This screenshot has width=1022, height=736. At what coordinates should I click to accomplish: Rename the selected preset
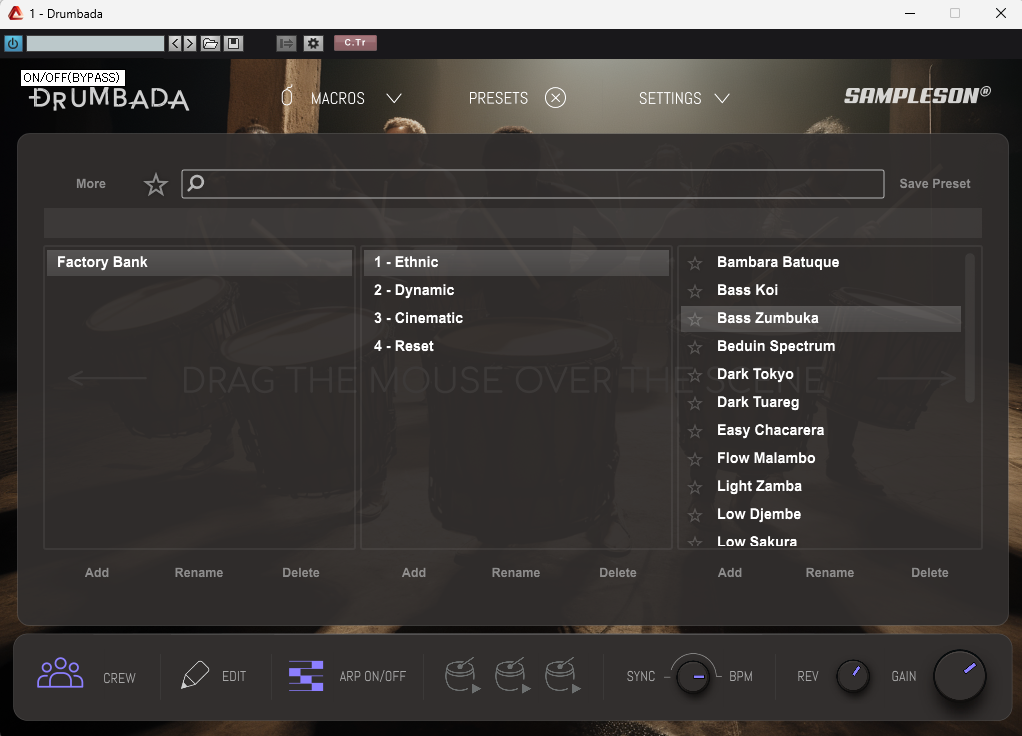coord(830,573)
